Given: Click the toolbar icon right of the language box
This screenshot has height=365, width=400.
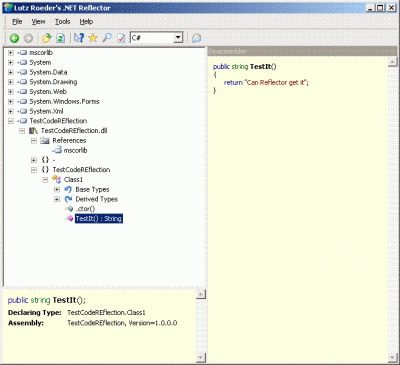Looking at the screenshot, I should tap(196, 38).
